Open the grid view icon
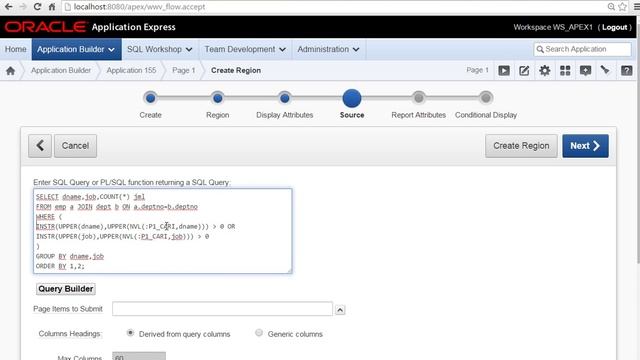Screen dimensions: 640x360 [565, 71]
